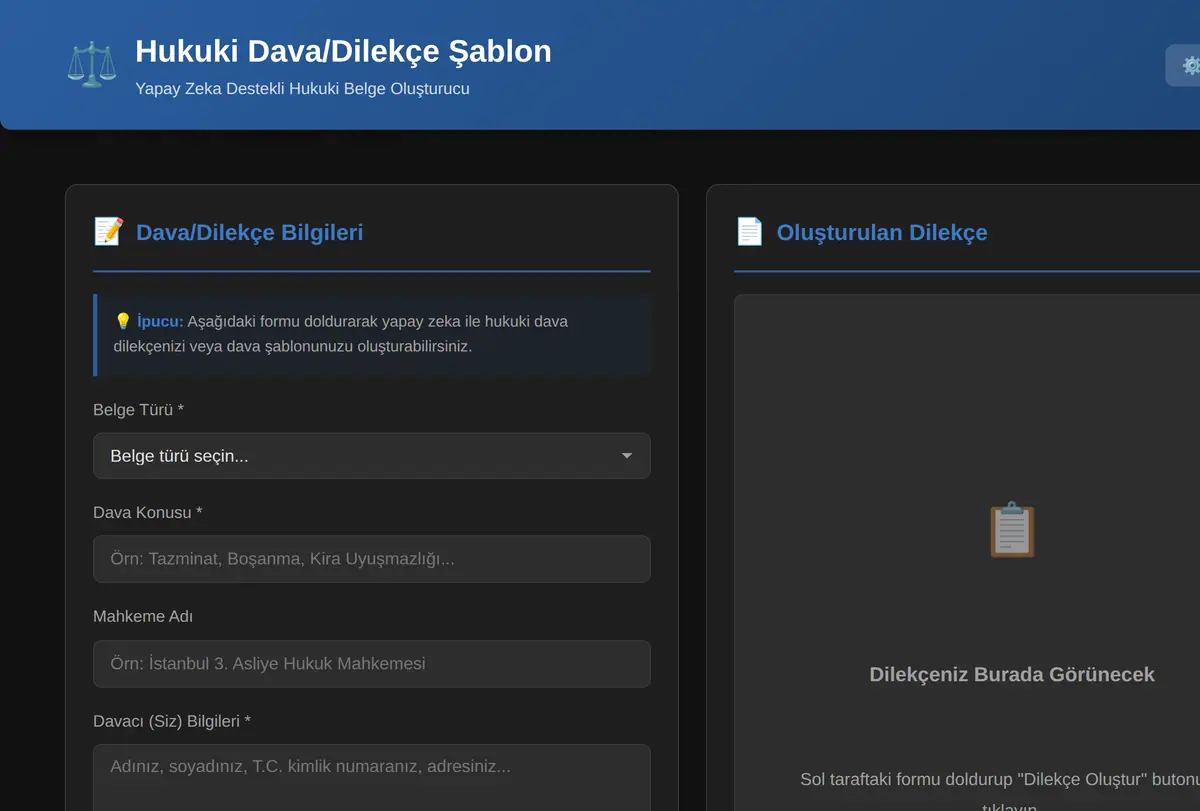Image resolution: width=1200 pixels, height=811 pixels.
Task: Focus the Dava Konusu input field
Action: [372, 559]
